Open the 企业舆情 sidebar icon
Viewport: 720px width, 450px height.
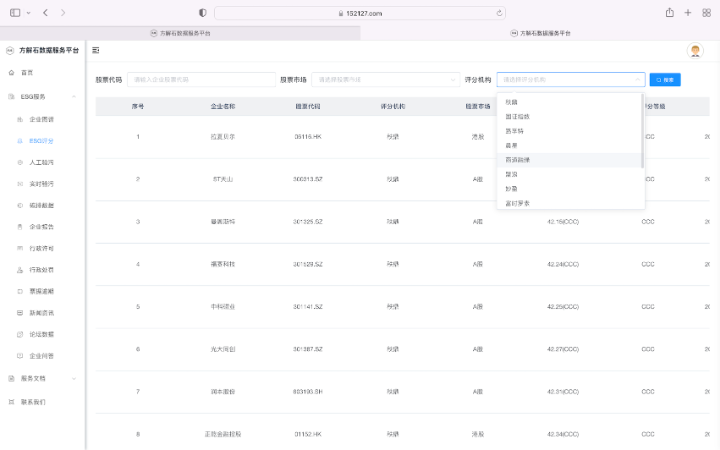pyautogui.click(x=20, y=119)
